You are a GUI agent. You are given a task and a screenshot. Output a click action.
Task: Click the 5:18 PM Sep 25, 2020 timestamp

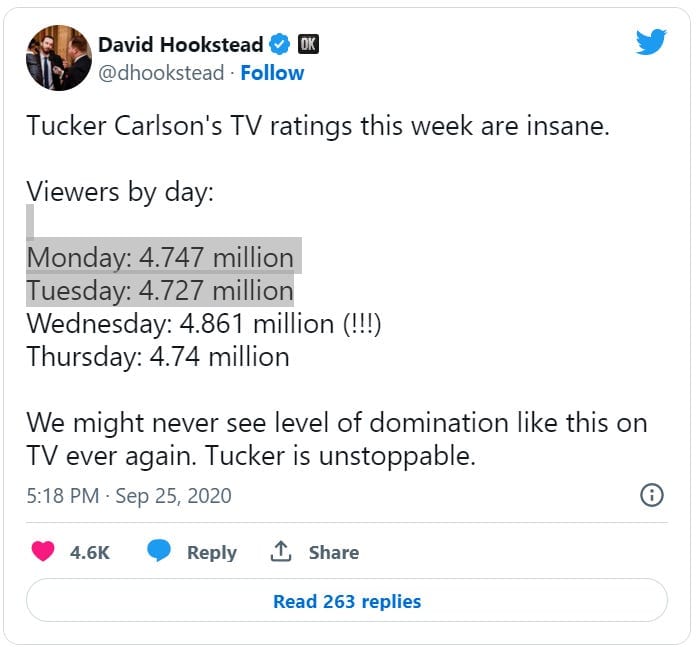[x=129, y=495]
